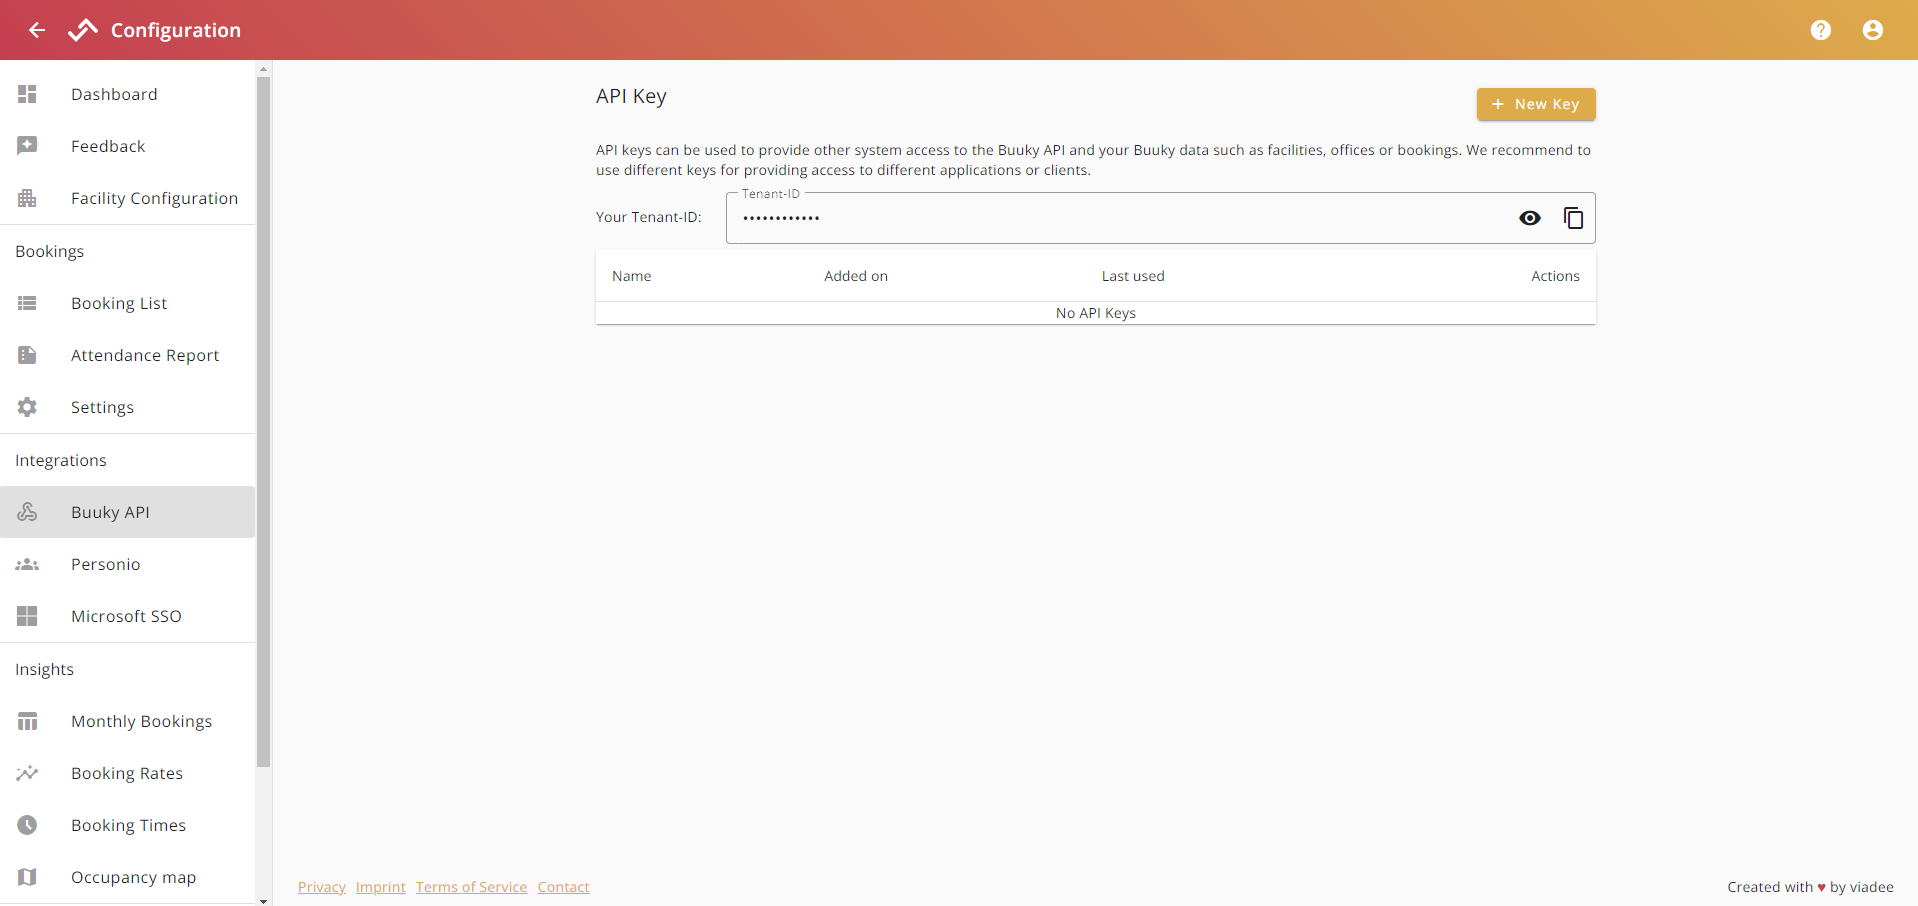Click the Insights section heading
Image resolution: width=1918 pixels, height=906 pixels.
(x=45, y=669)
